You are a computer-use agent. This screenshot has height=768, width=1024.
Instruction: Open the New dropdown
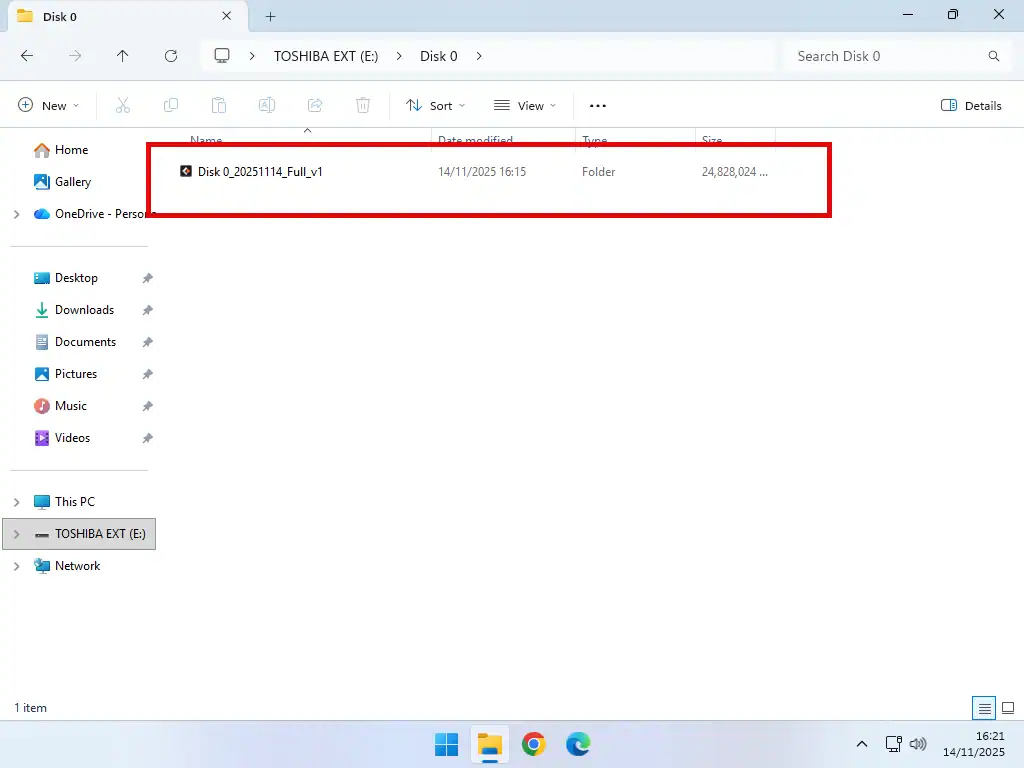pyautogui.click(x=47, y=105)
